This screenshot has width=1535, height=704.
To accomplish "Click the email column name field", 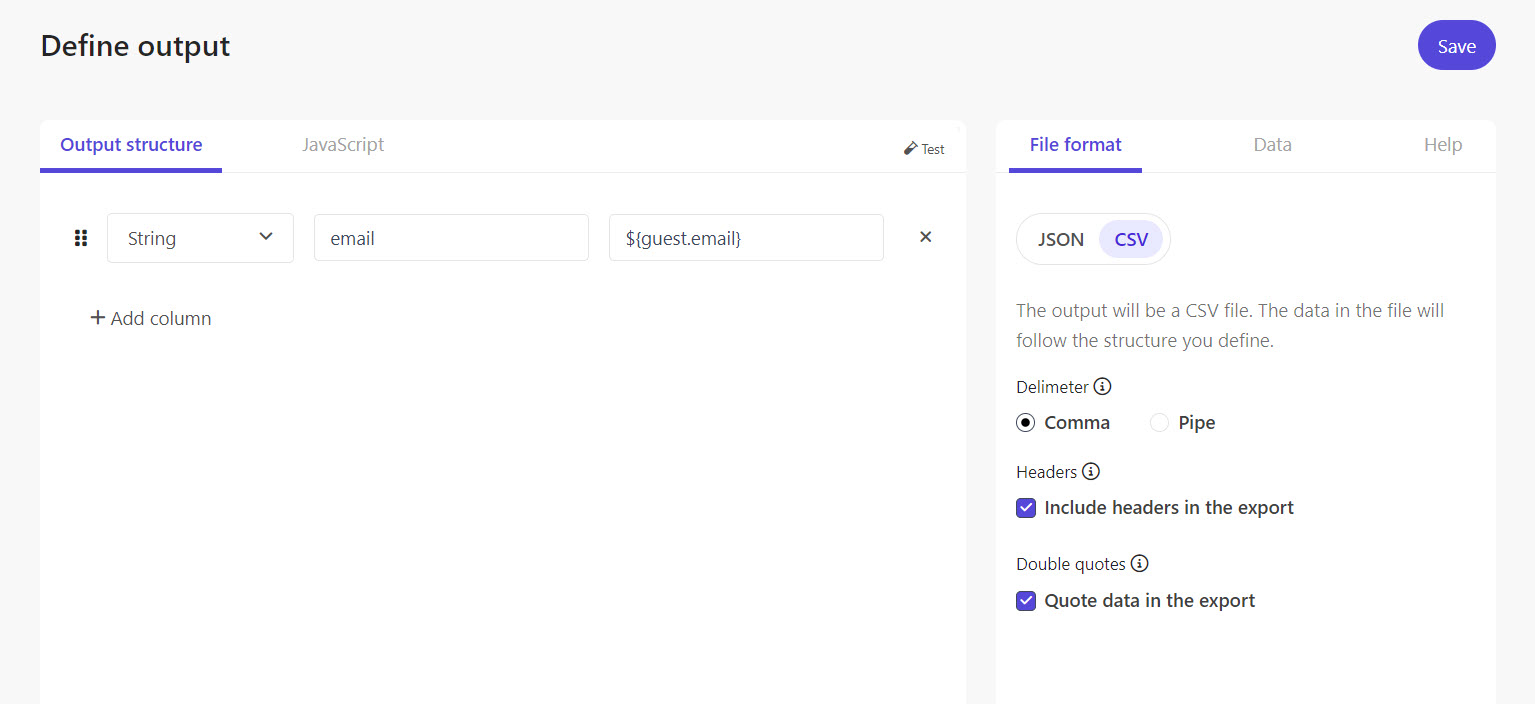I will point(451,238).
